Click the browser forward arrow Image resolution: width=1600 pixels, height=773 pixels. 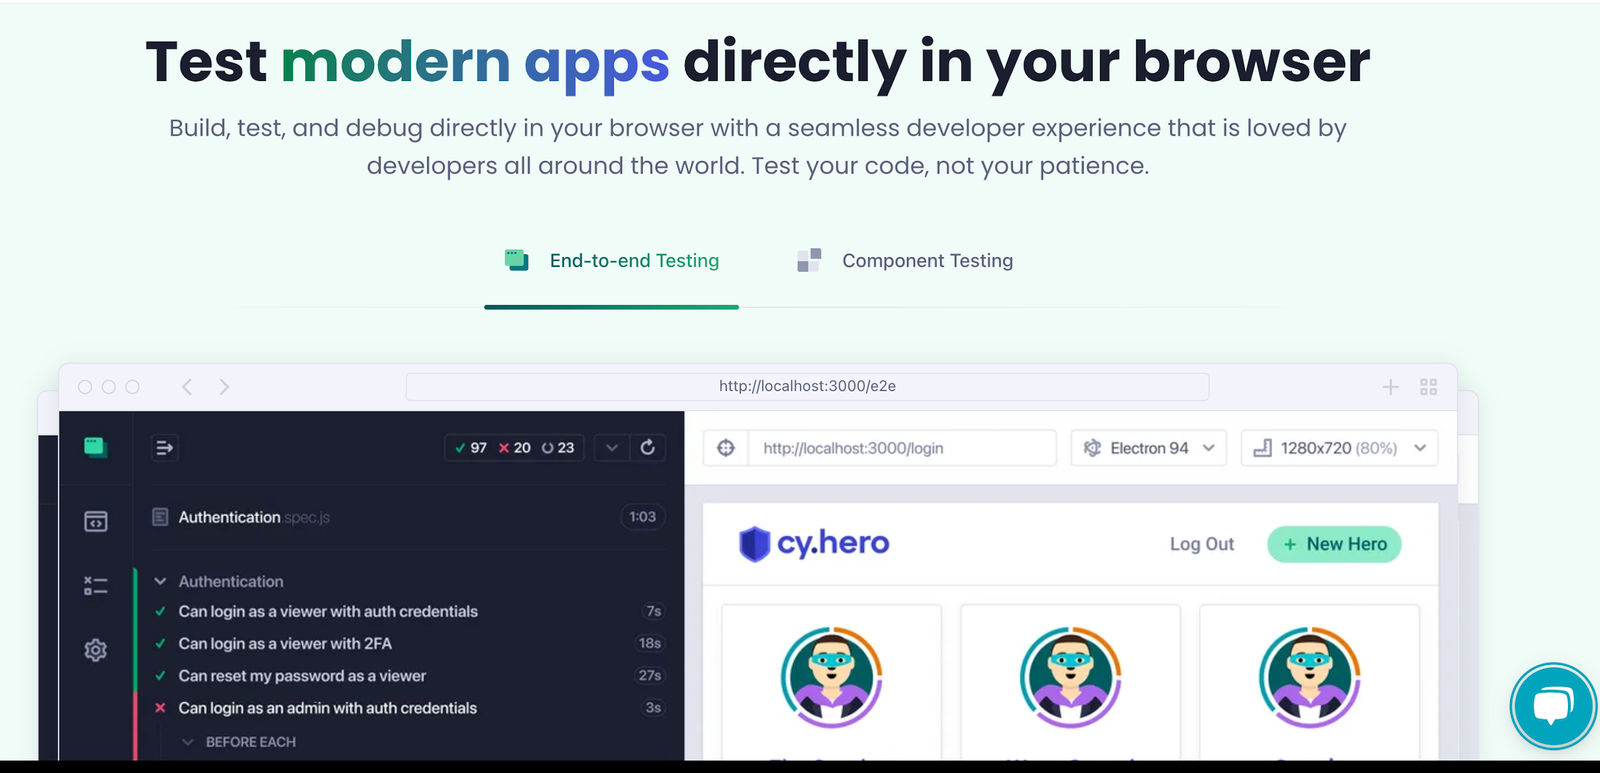224,387
